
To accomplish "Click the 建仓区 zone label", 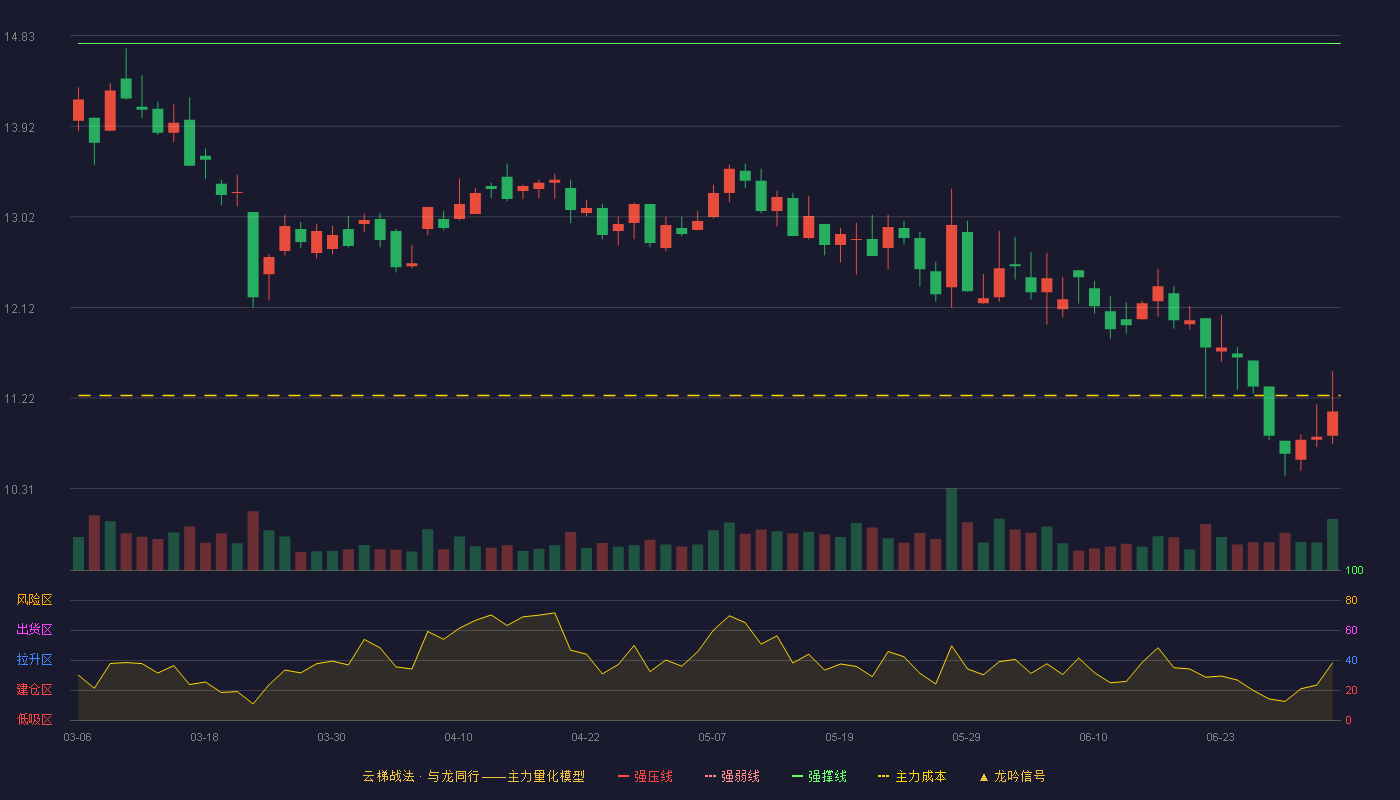I will (34, 690).
